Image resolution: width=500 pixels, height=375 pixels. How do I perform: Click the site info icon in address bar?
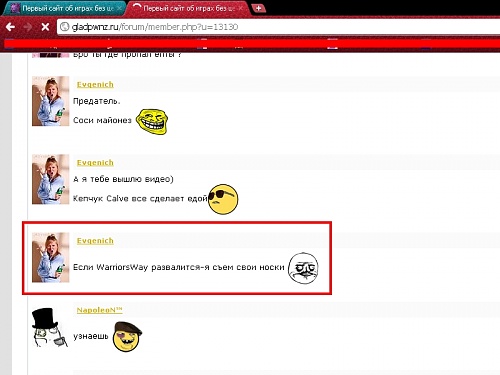[65, 27]
